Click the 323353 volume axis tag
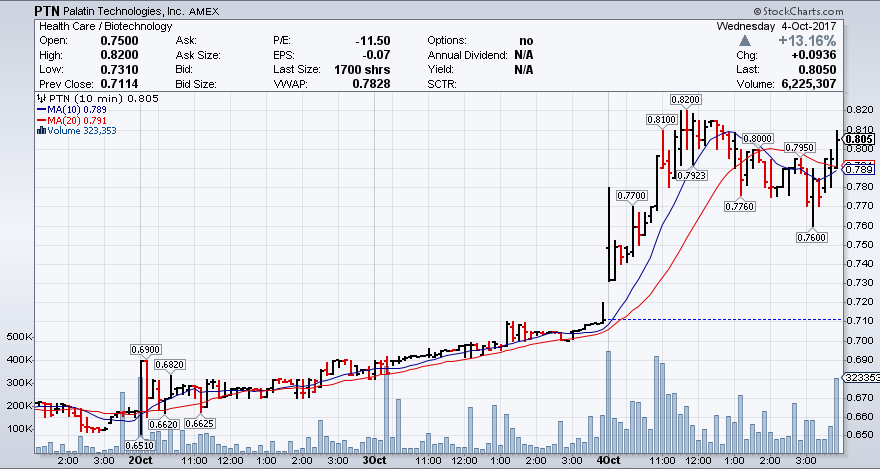The image size is (880, 469). (860, 379)
